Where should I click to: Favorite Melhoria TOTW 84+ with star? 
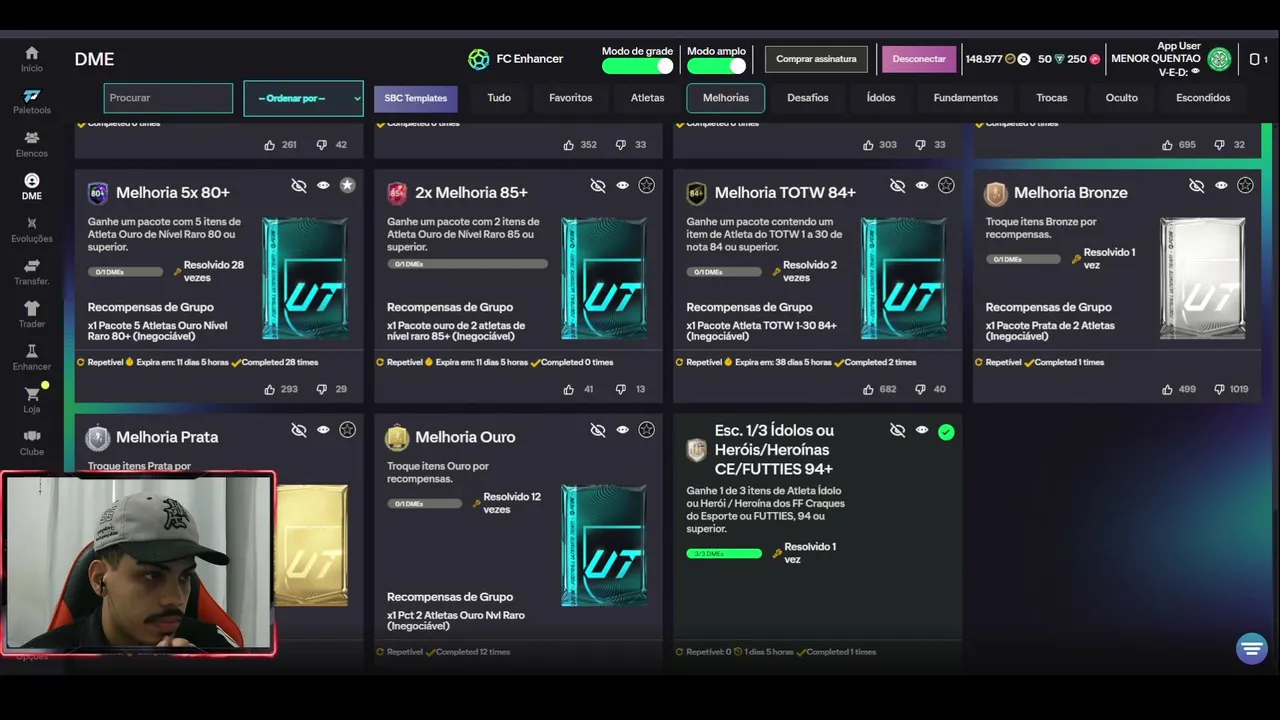click(946, 185)
